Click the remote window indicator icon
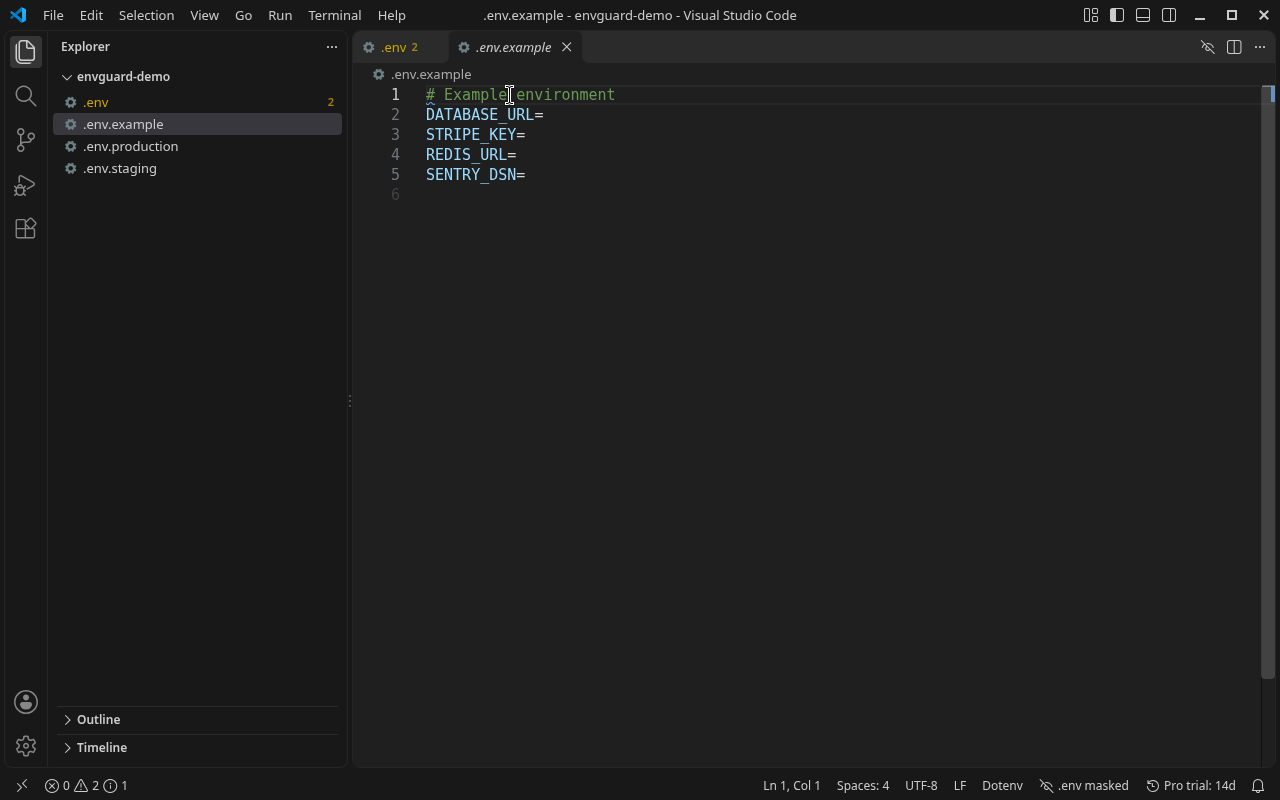The height and width of the screenshot is (800, 1280). (x=22, y=786)
